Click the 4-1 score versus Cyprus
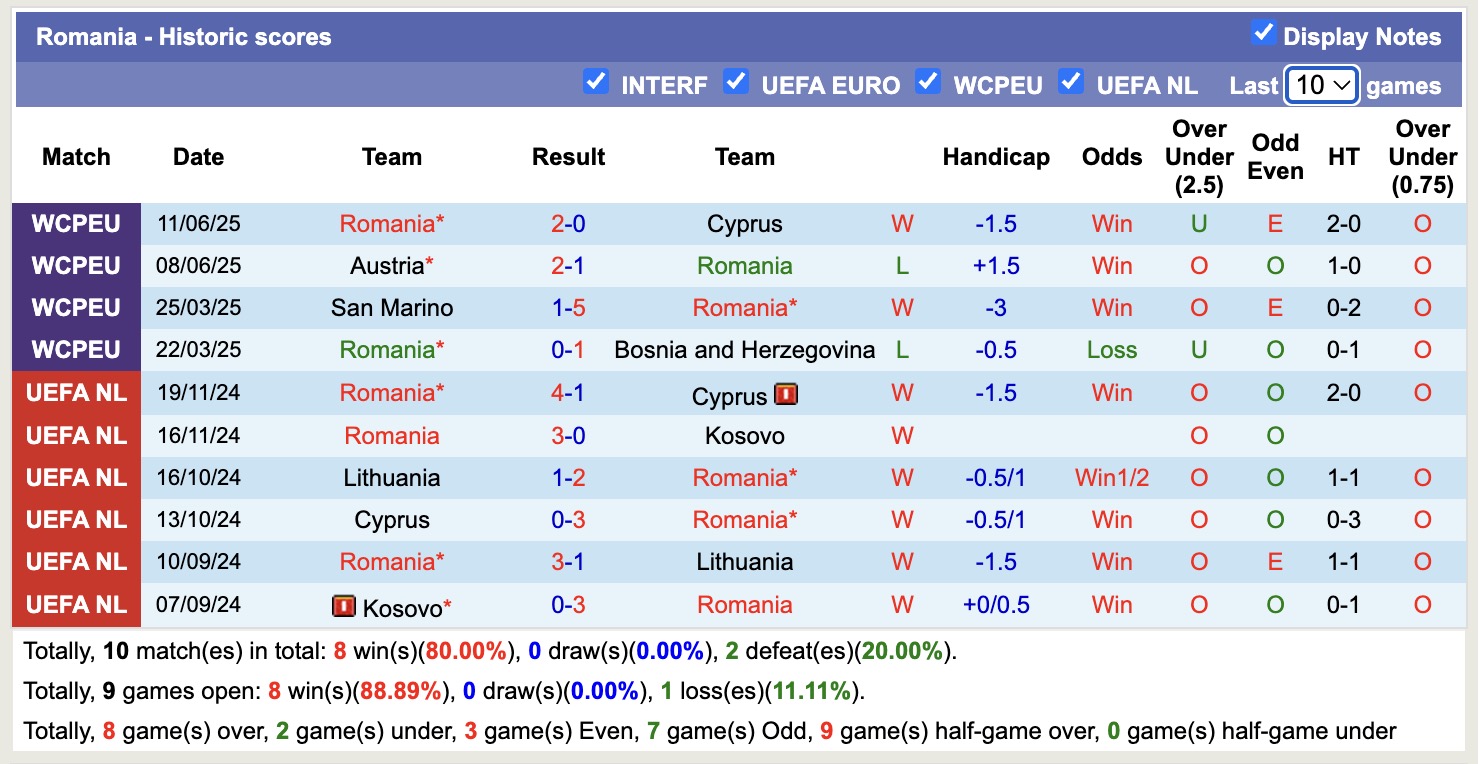 (x=568, y=393)
